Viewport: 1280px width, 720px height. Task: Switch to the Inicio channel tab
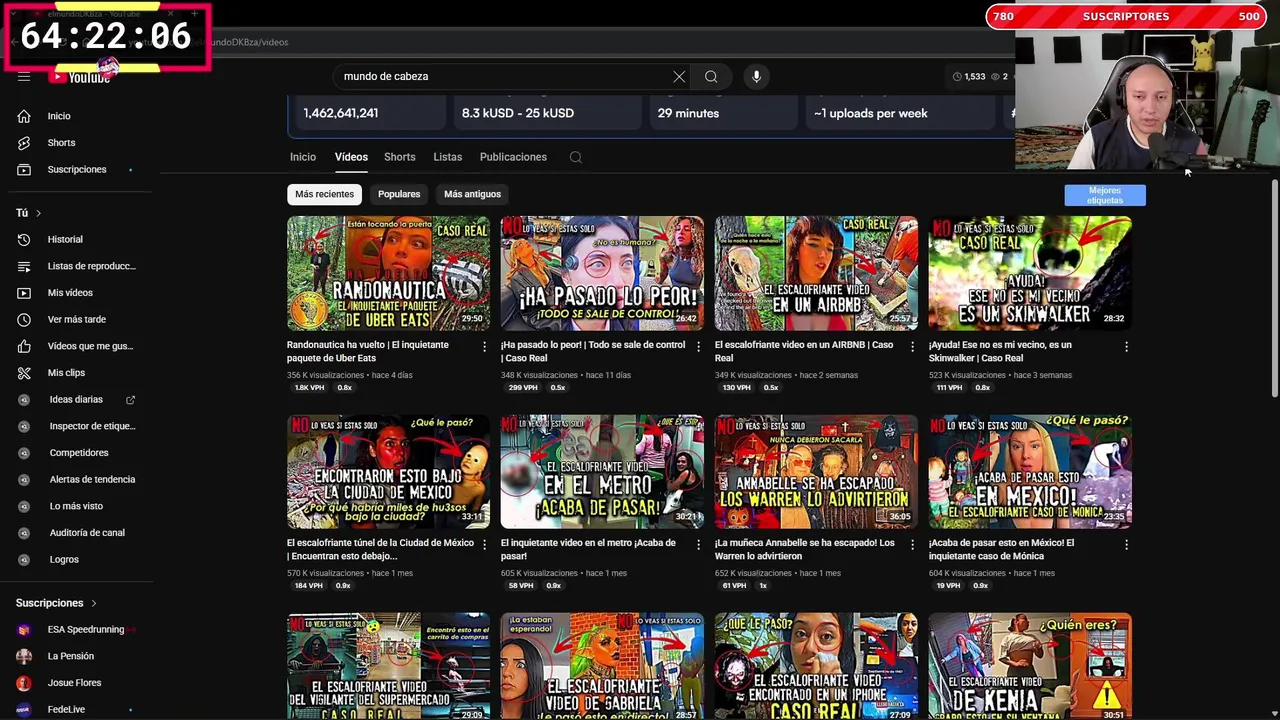coord(303,157)
